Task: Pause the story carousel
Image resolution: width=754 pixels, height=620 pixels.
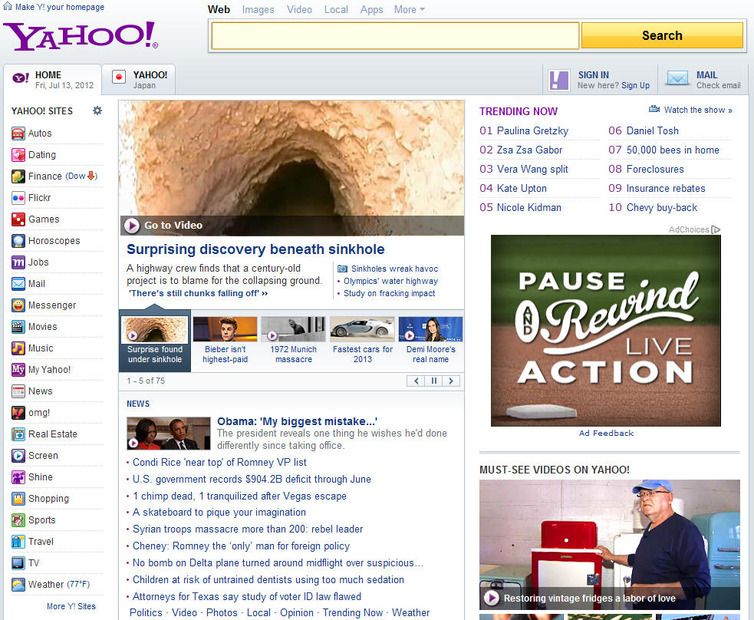Action: click(x=434, y=381)
